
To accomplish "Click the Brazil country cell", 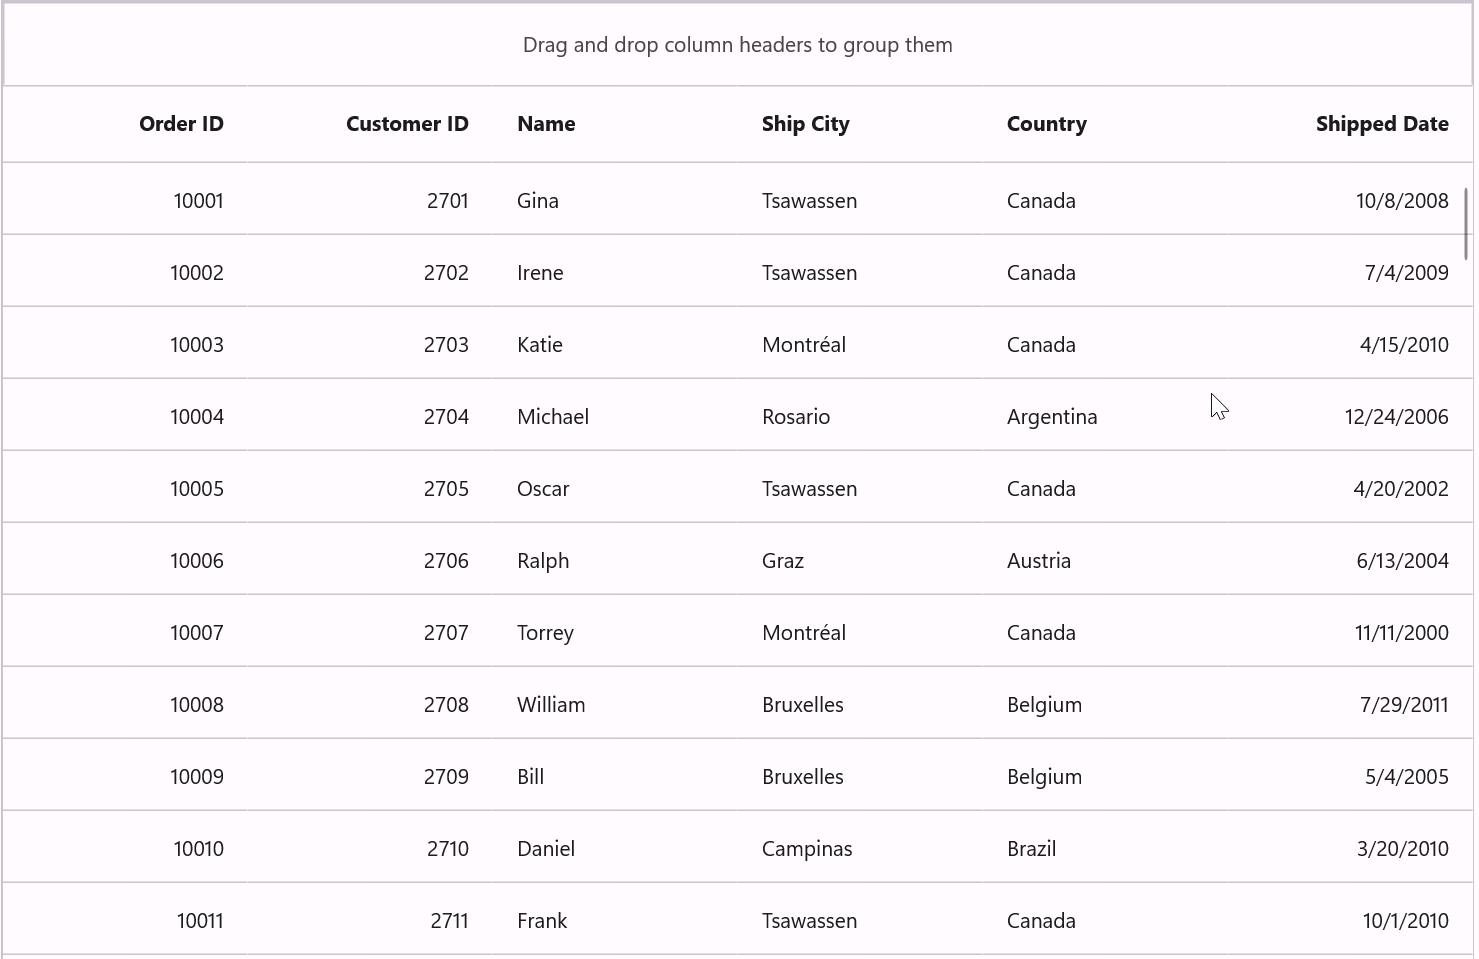I will 1031,848.
